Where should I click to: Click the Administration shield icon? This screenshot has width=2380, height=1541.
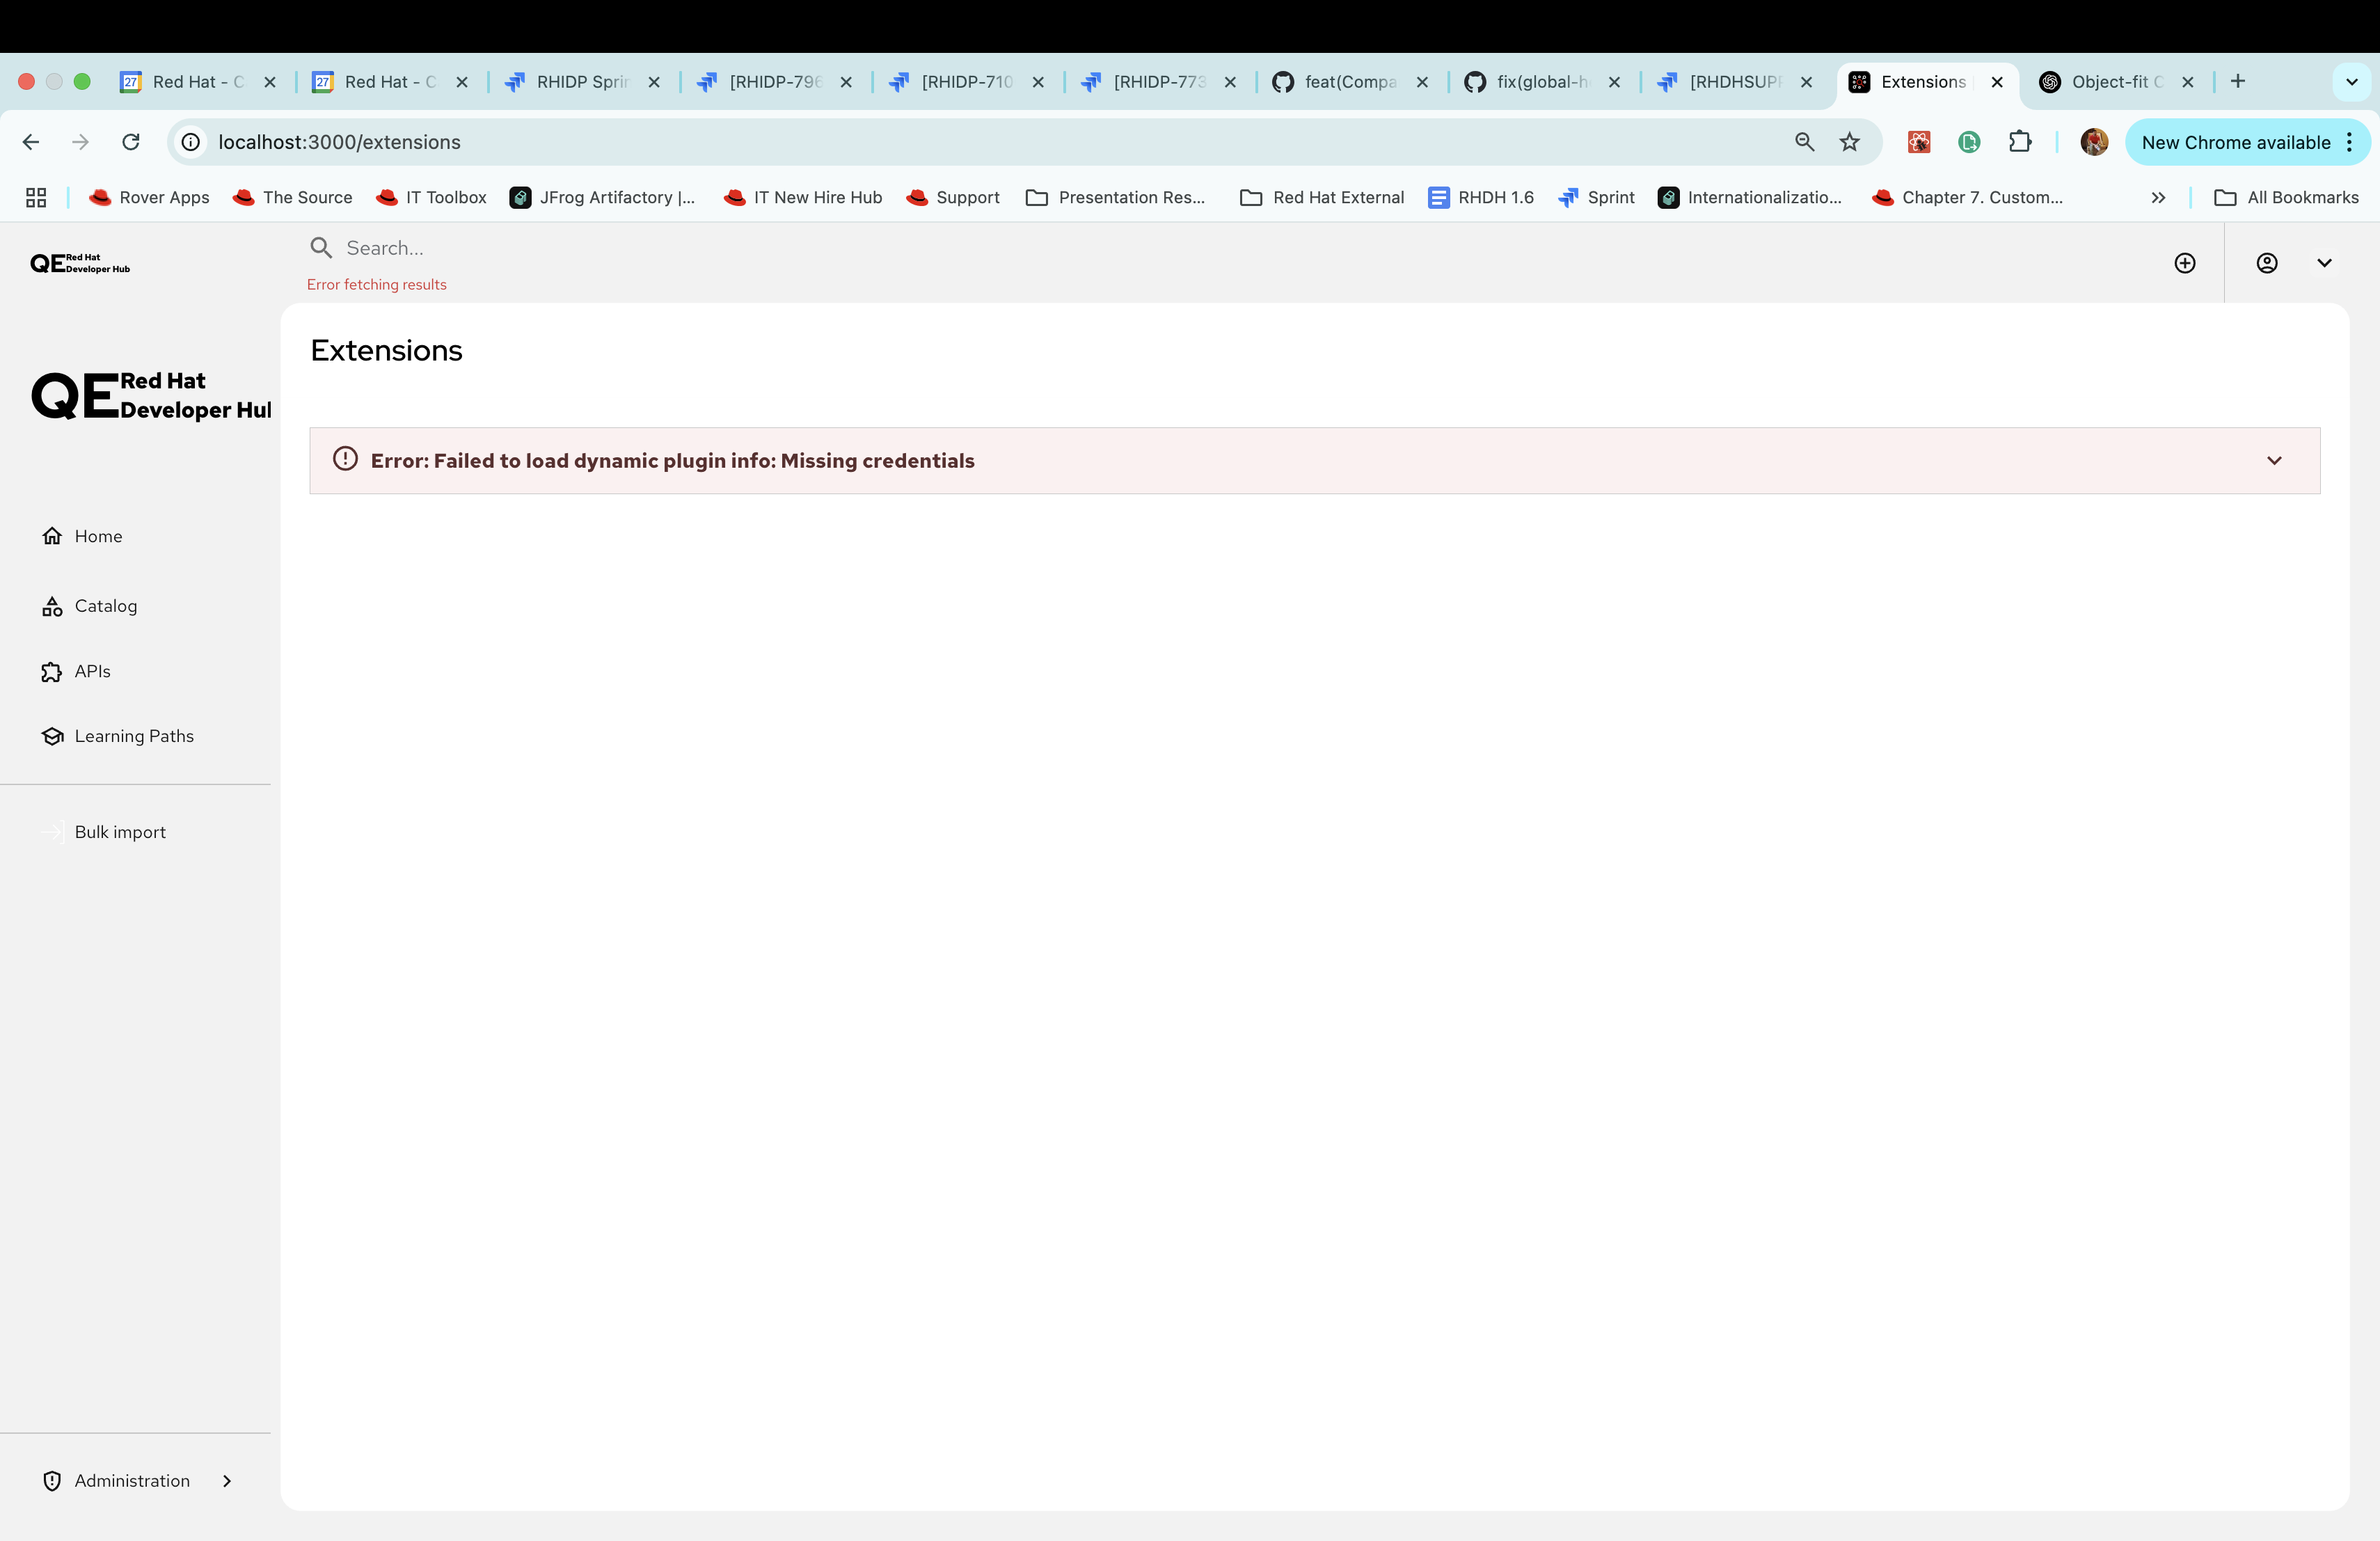(52, 1481)
